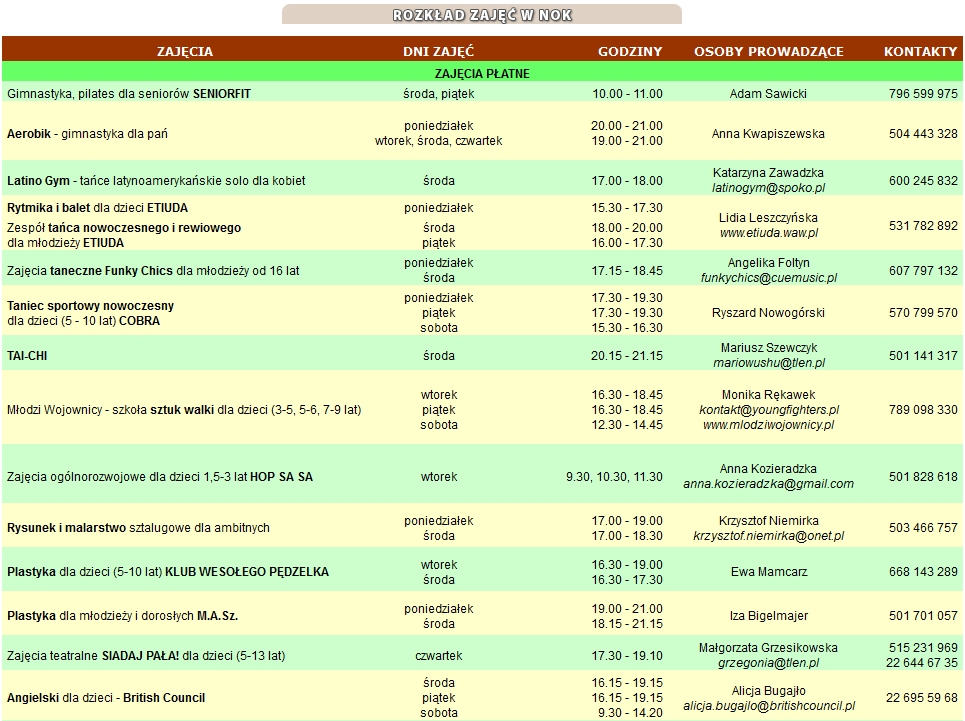Click Adam Sawicki's phone number 796 599 975

(x=922, y=94)
